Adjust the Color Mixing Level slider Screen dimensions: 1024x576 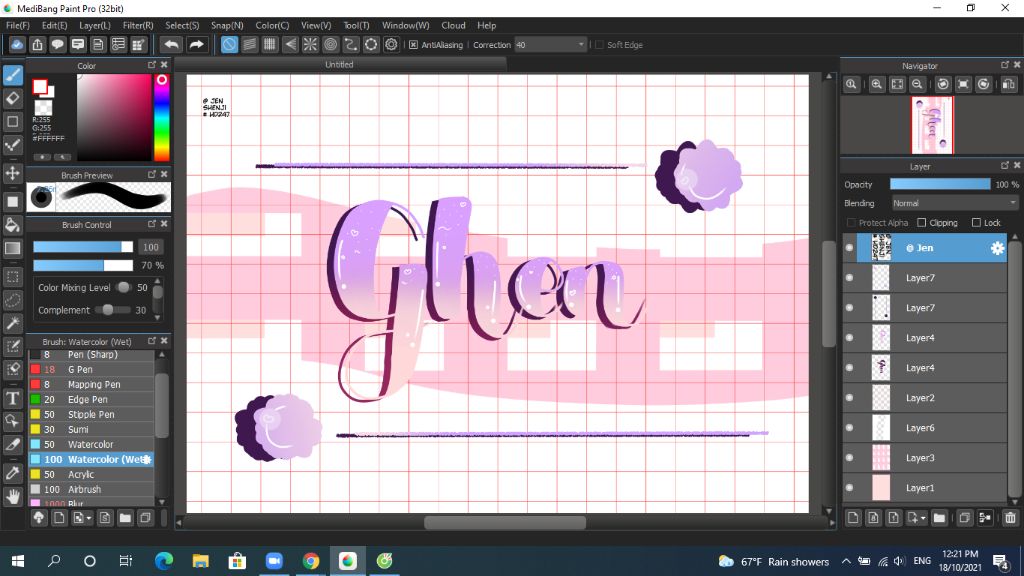123,287
